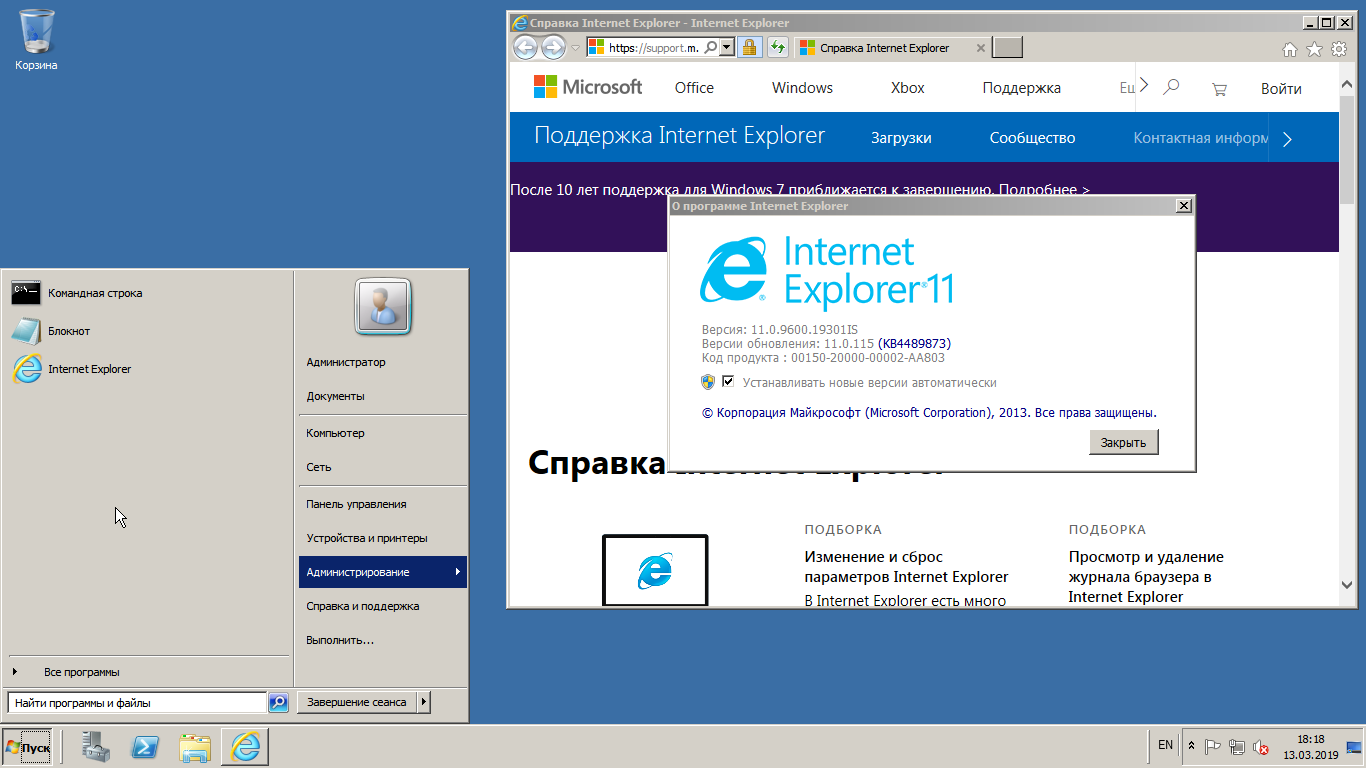This screenshot has width=1366, height=768.
Task: Open the Recycle Bin (Корзина) on desktop
Action: 36,40
